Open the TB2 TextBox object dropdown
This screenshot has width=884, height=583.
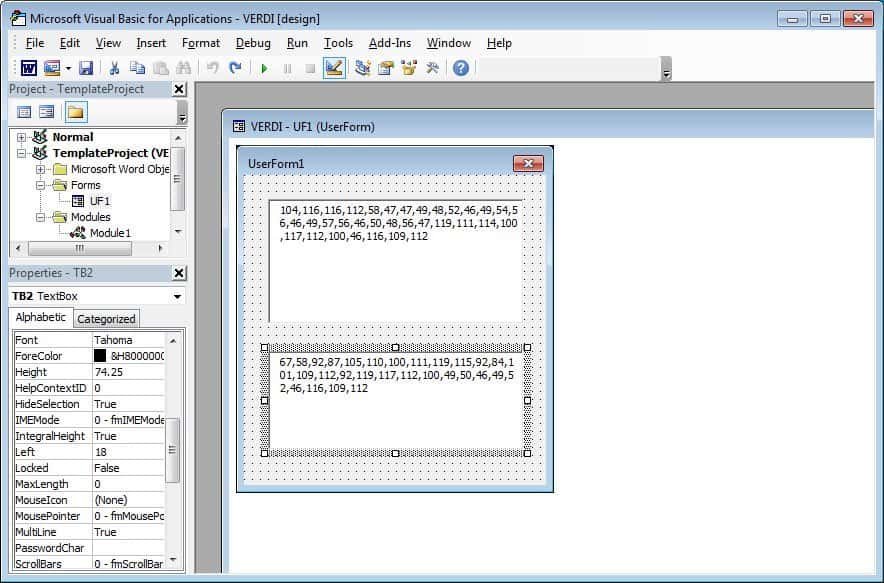tap(177, 296)
